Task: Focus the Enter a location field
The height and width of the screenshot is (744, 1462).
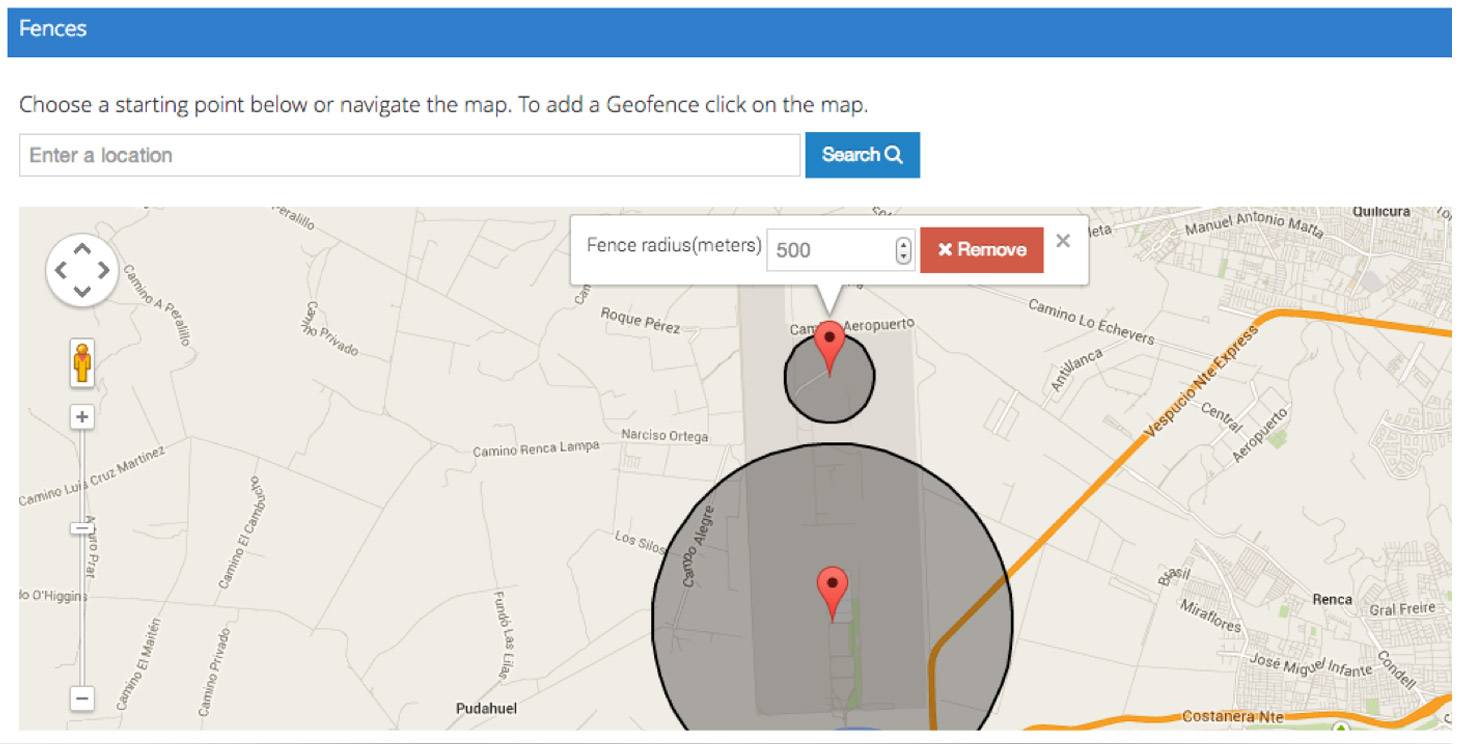Action: [x=409, y=155]
